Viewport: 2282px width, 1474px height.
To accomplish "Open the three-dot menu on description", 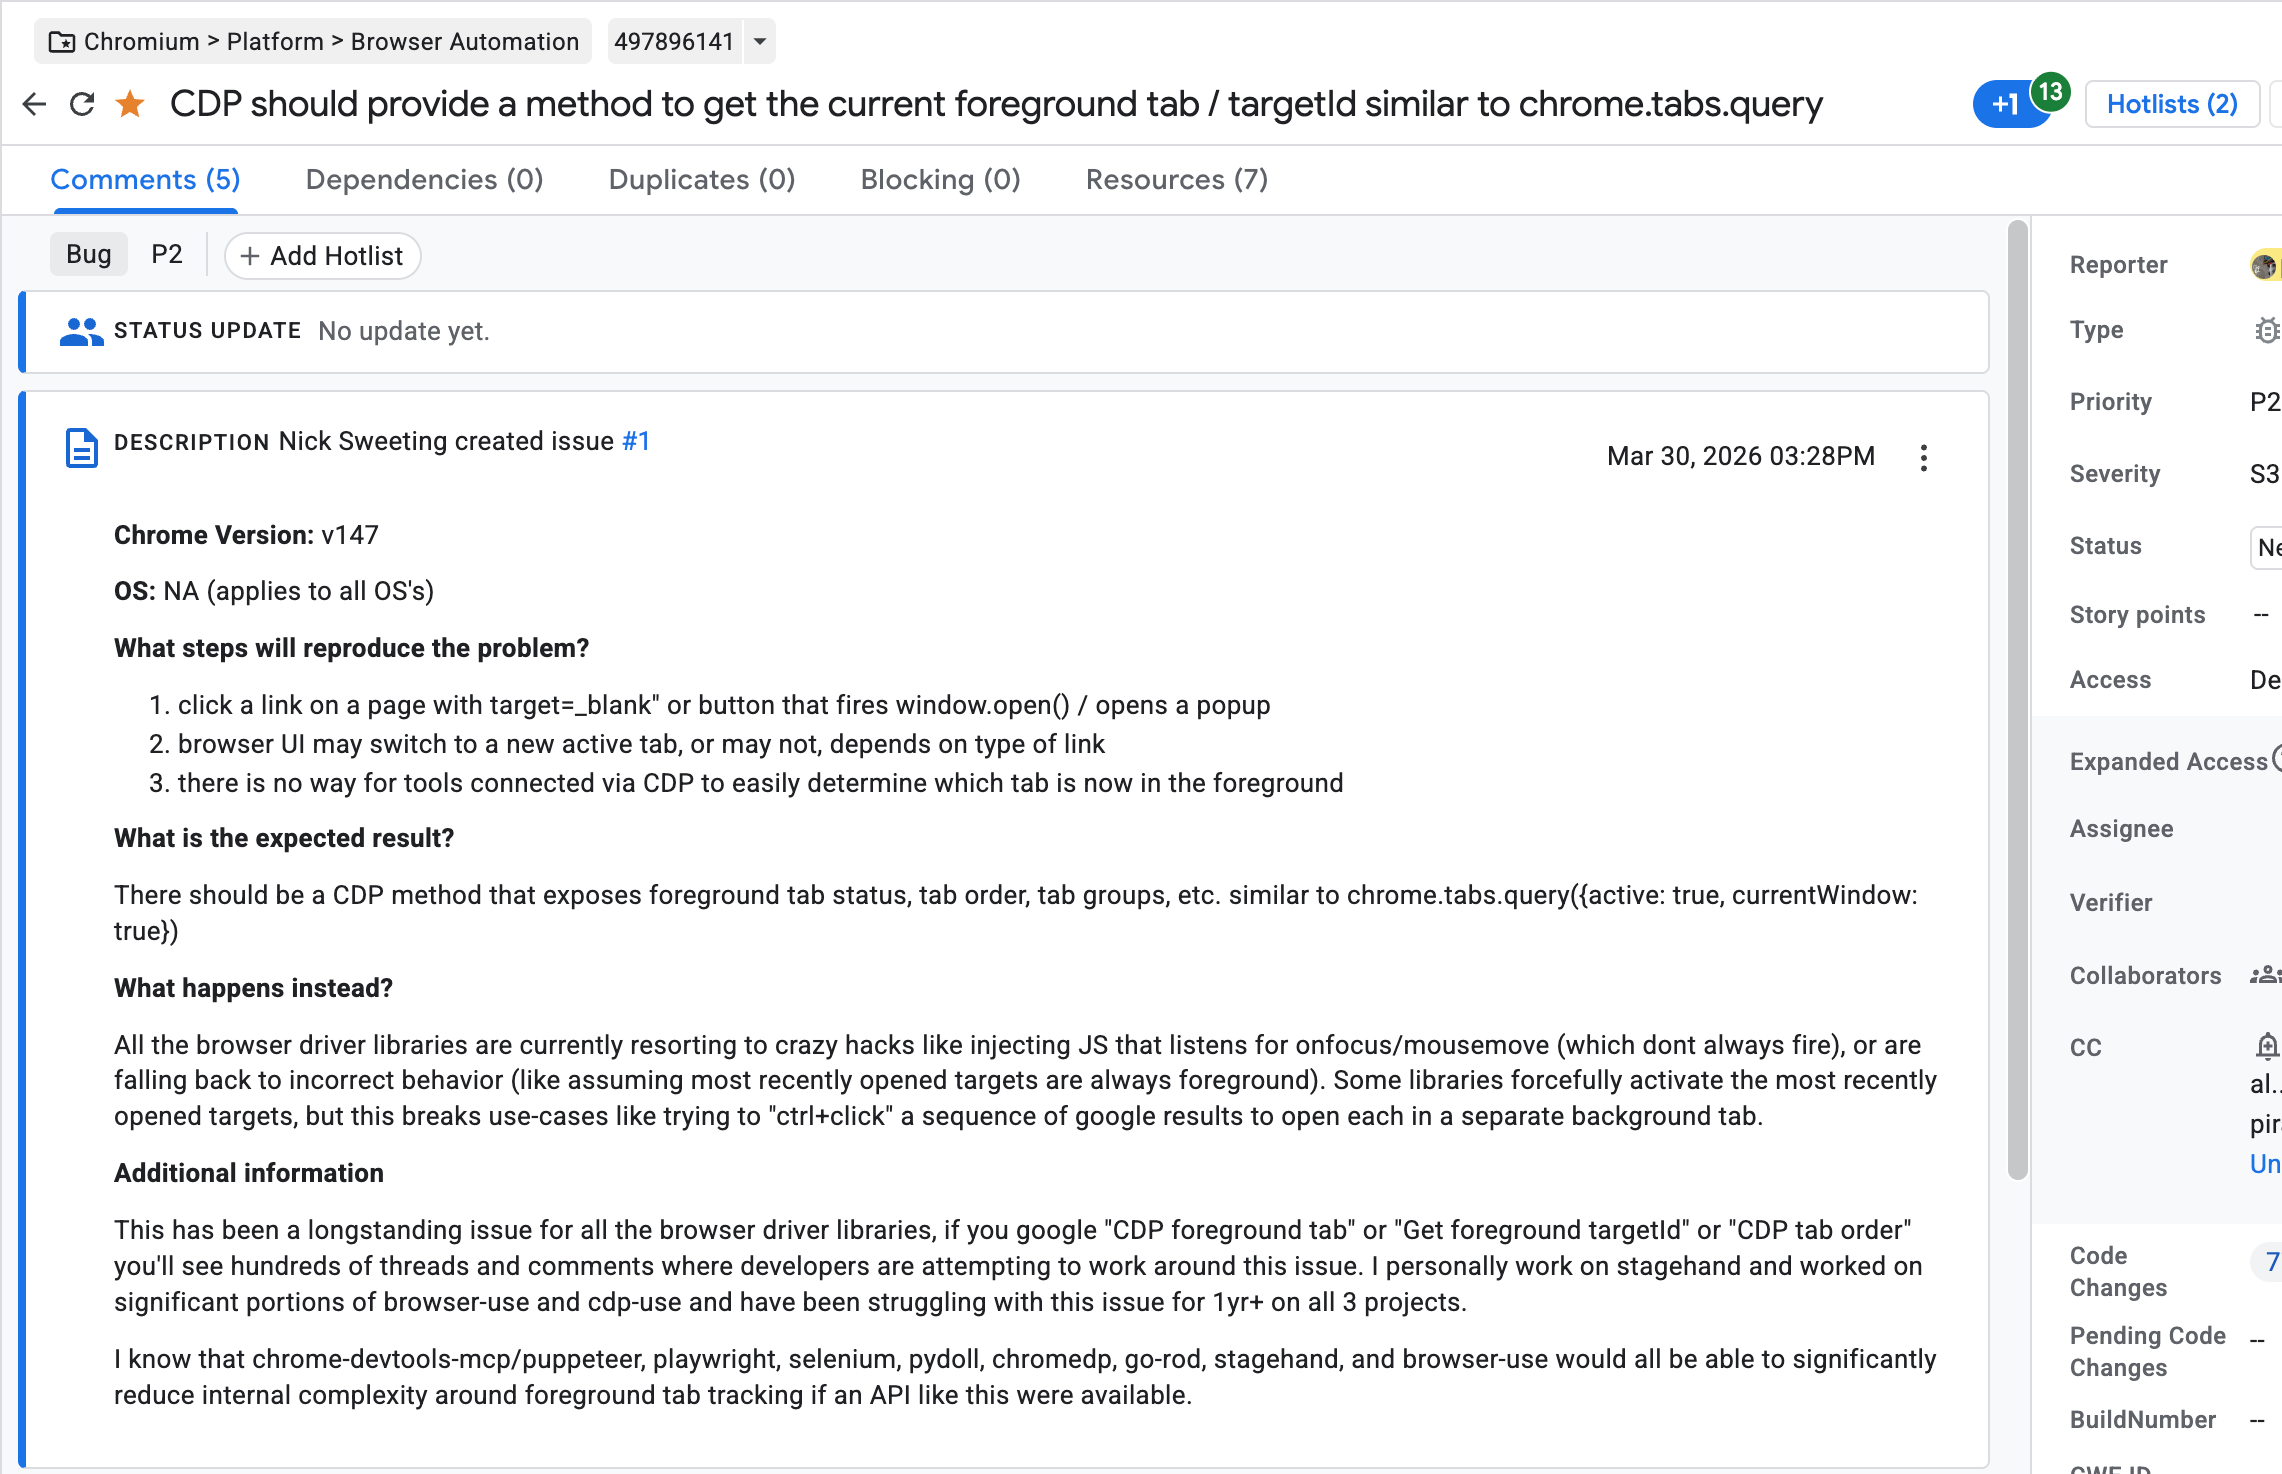I will [x=1923, y=457].
